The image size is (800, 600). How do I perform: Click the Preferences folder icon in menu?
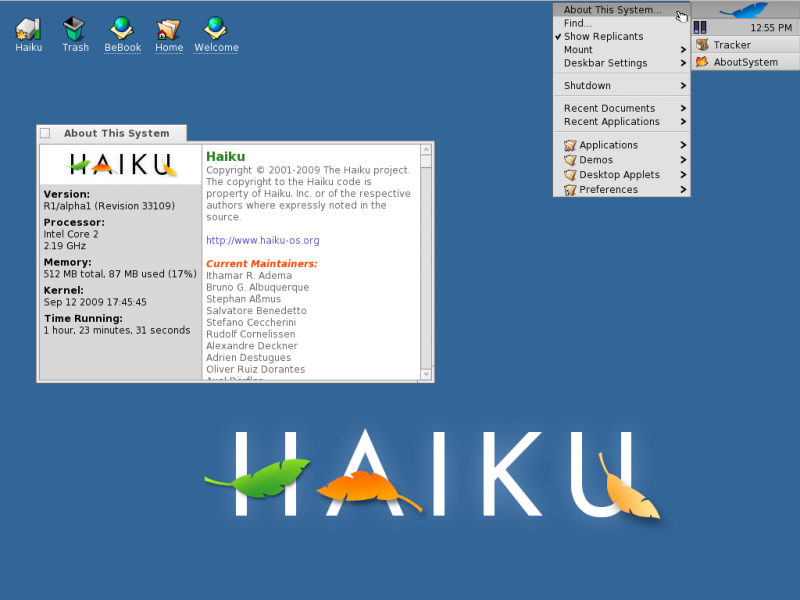coord(570,190)
